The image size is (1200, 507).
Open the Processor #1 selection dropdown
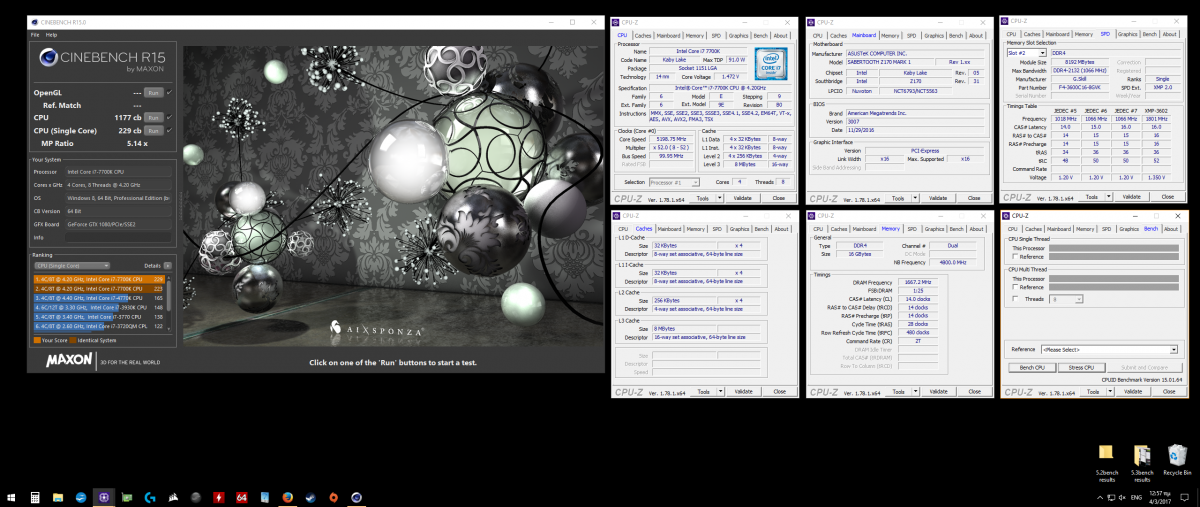[x=672, y=182]
